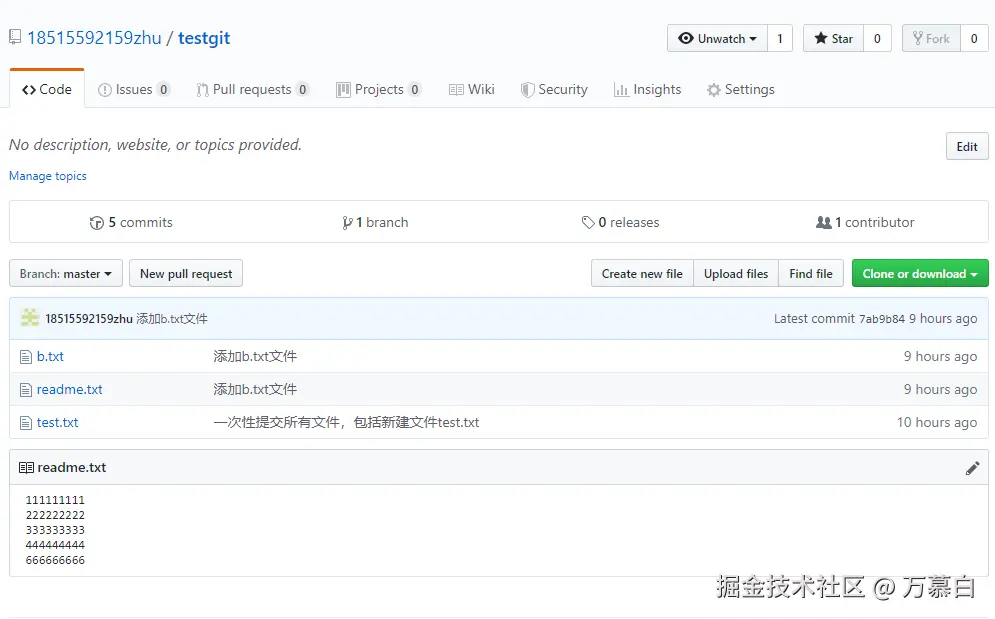Click the readme.txt title in the preview header
The width and height of the screenshot is (995, 619).
click(x=72, y=467)
